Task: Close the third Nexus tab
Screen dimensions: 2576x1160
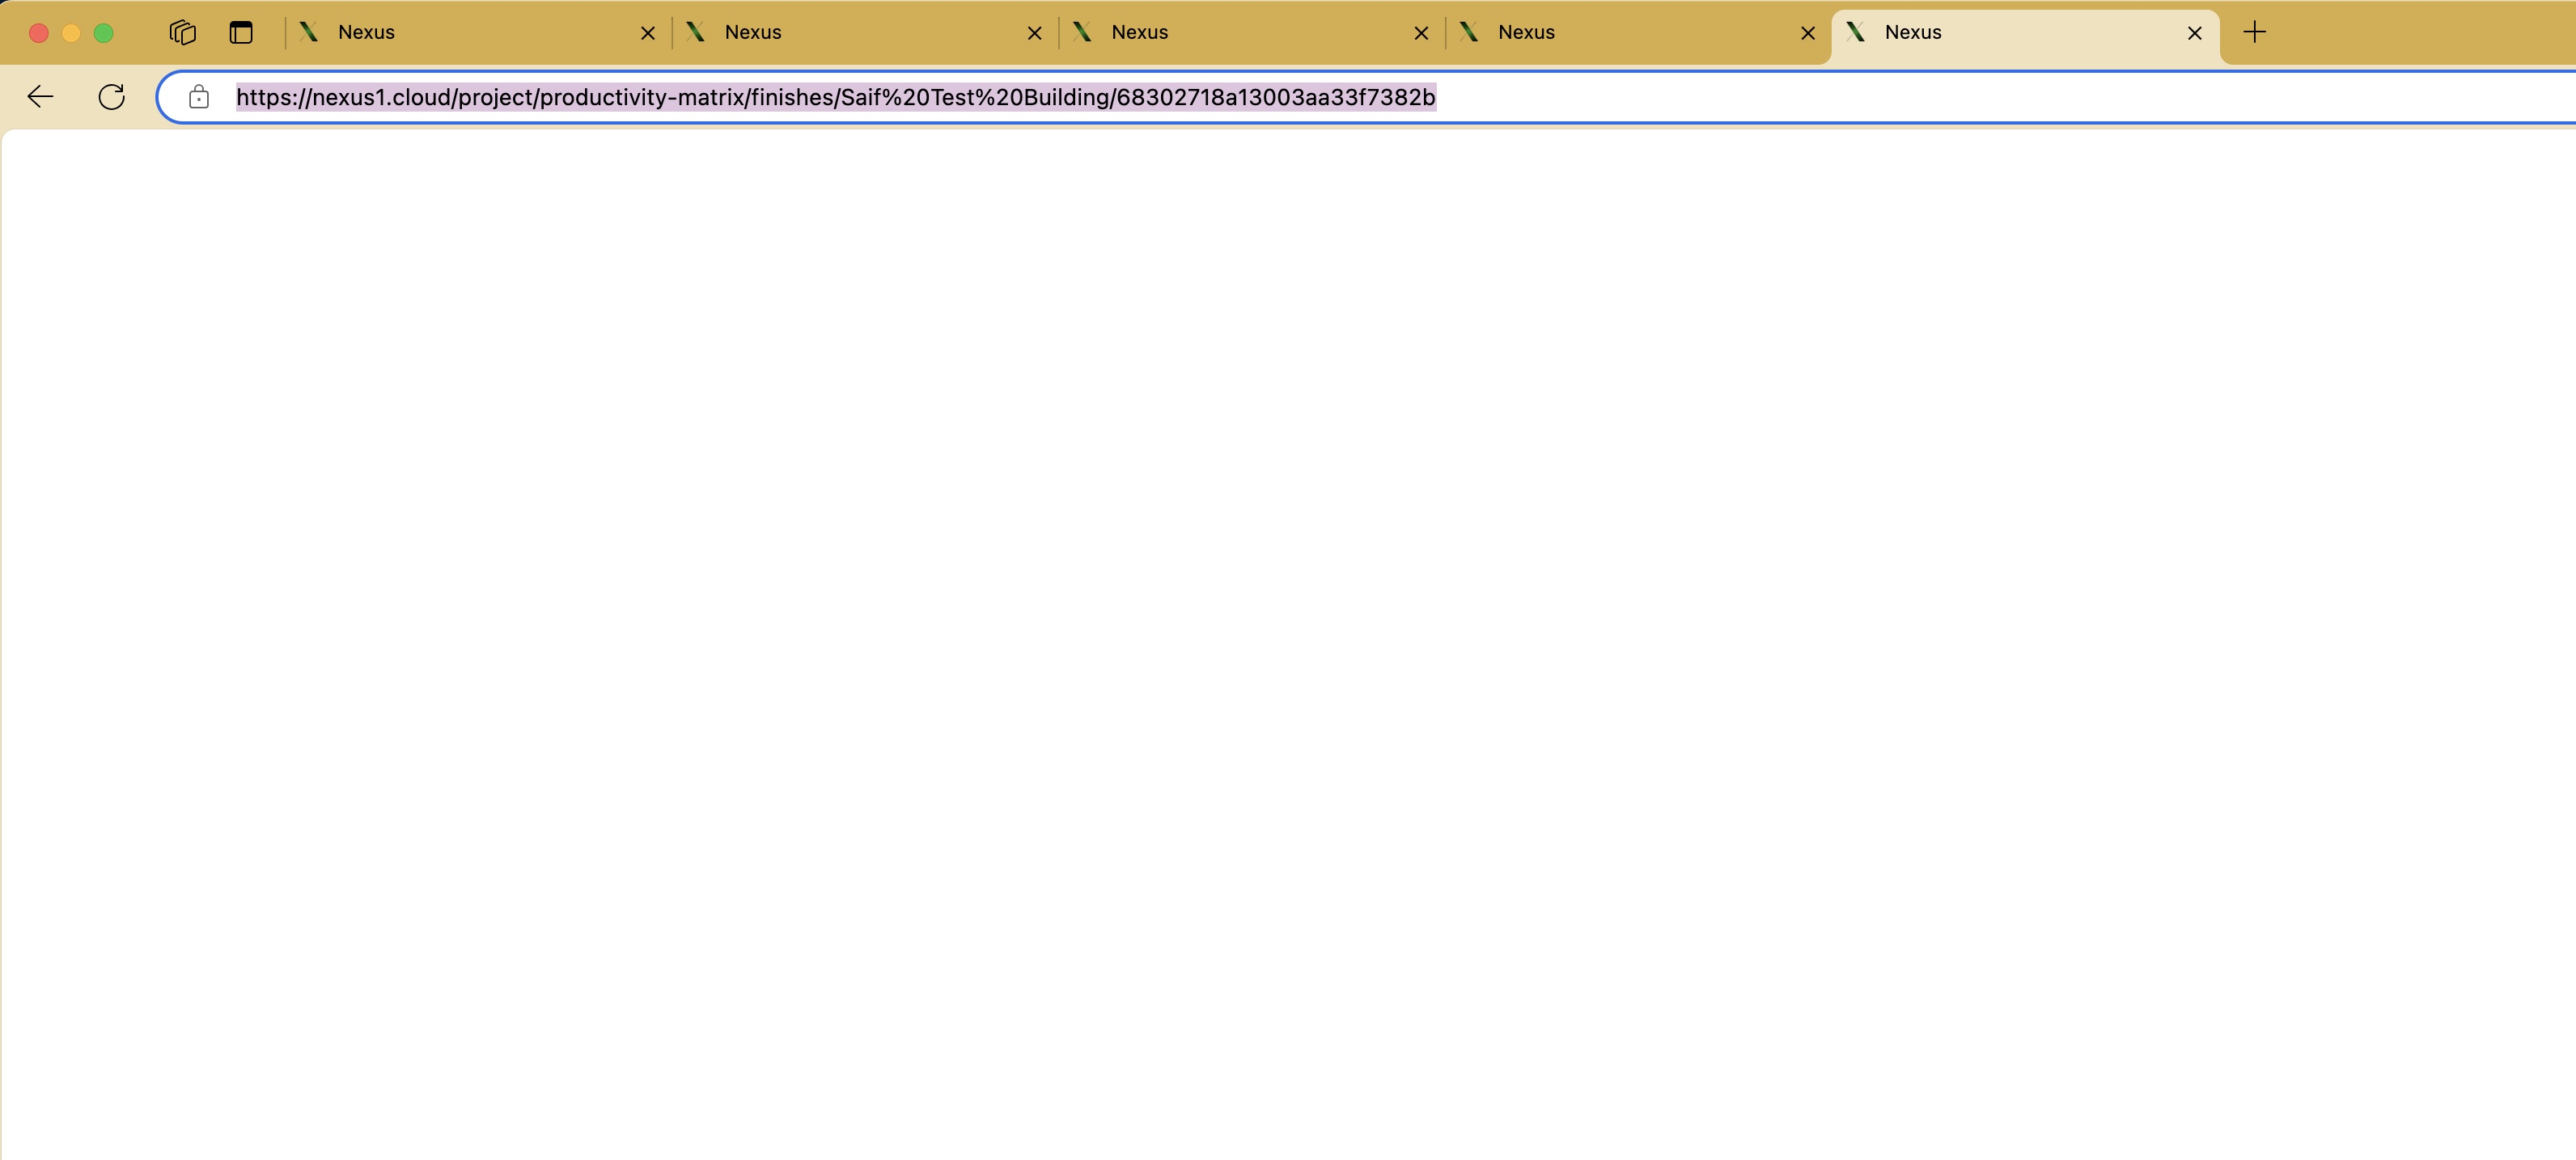Action: (1421, 33)
